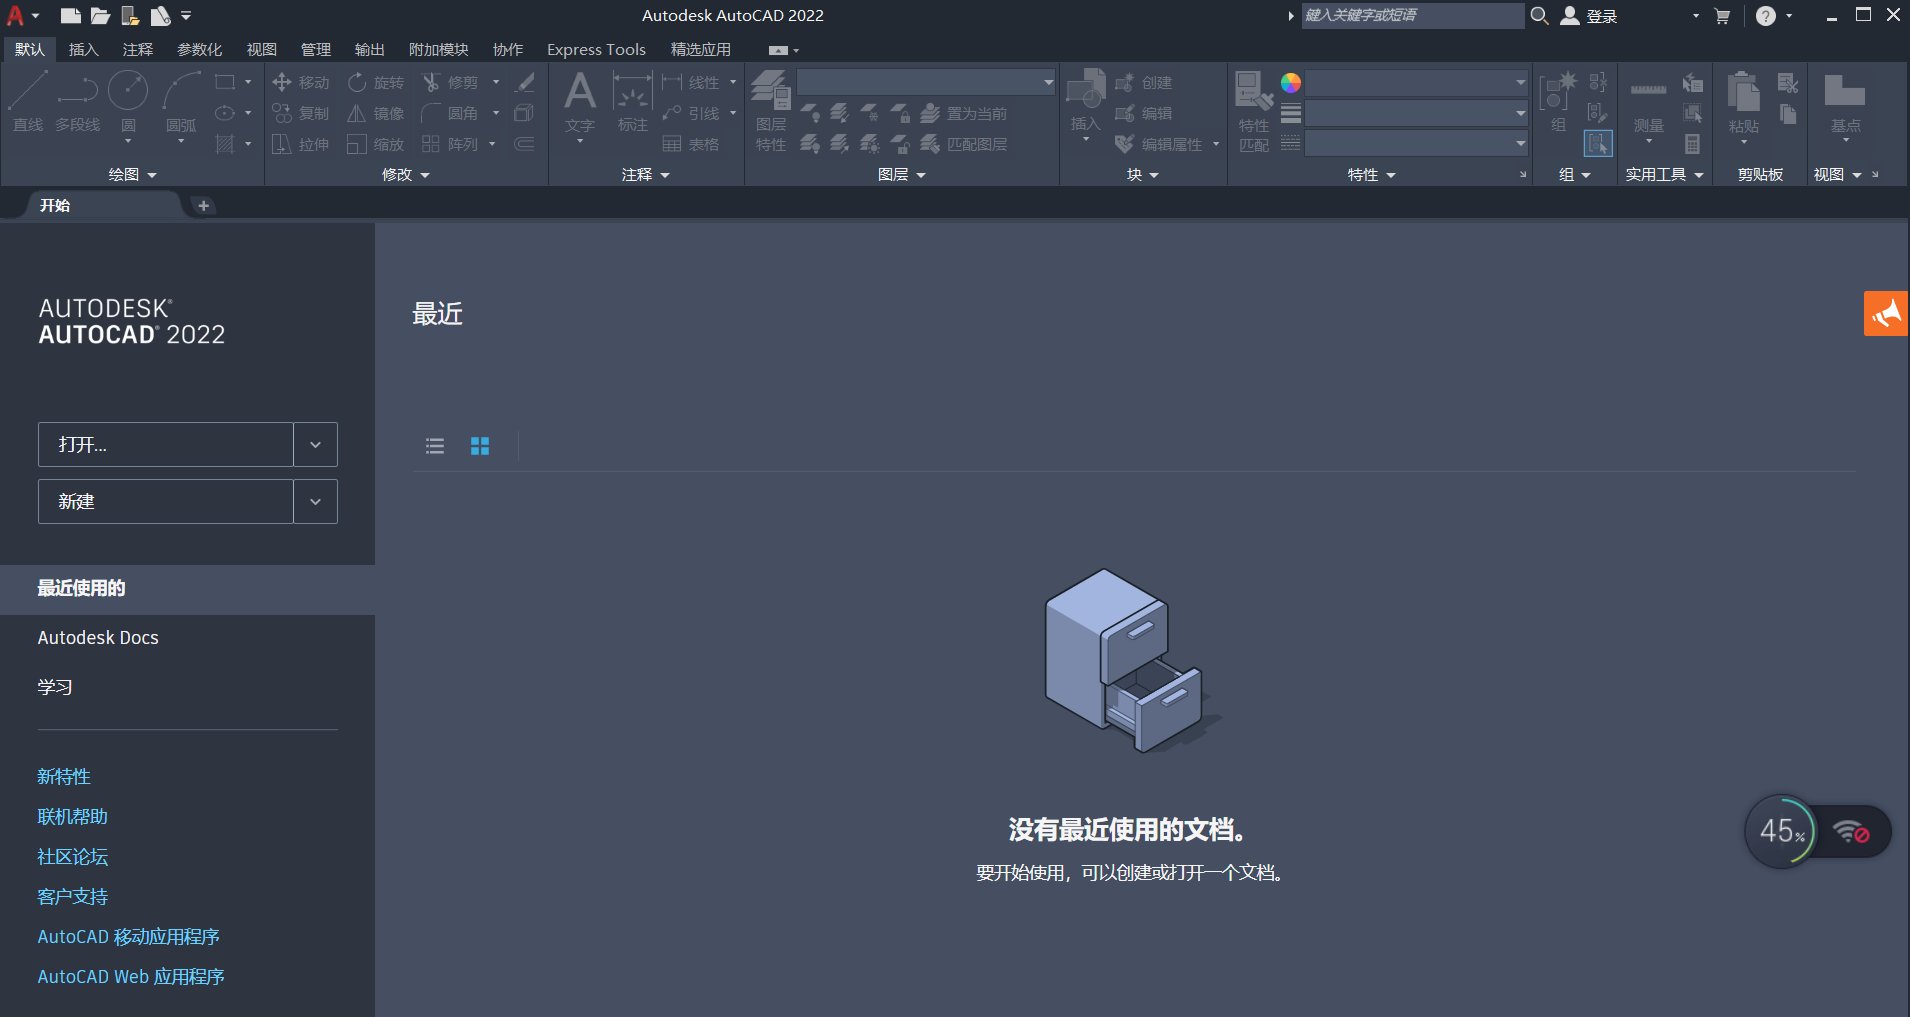Open the layer name combo box
The width and height of the screenshot is (1910, 1017).
coord(926,82)
